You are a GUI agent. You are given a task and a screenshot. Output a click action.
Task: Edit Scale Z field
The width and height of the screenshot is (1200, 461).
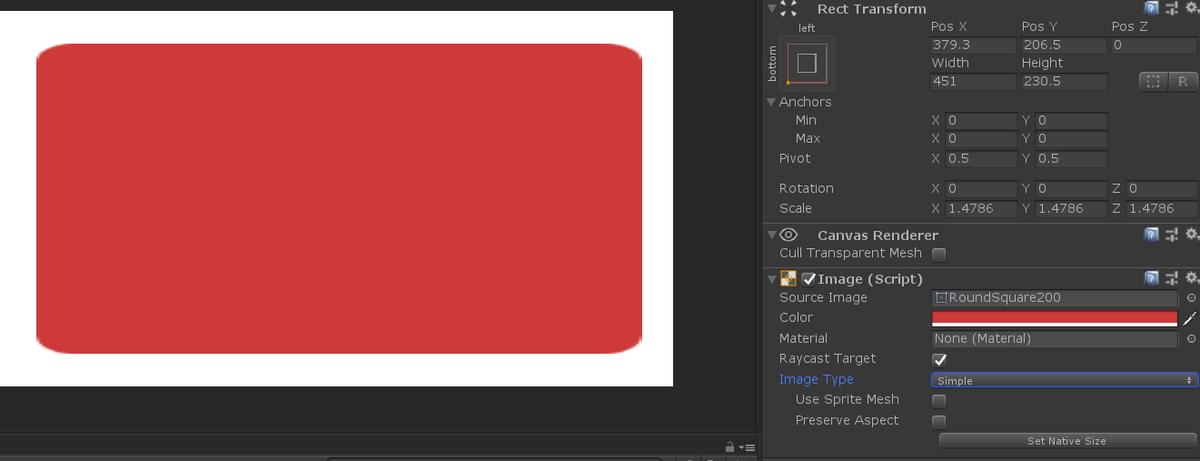click(1161, 208)
